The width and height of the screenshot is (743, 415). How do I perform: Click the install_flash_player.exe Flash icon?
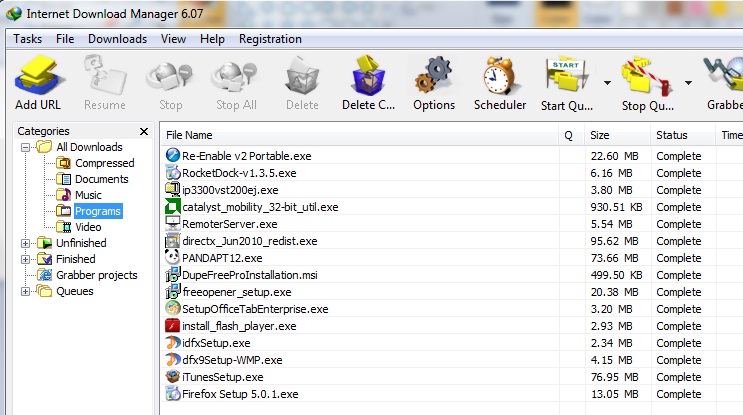click(172, 325)
